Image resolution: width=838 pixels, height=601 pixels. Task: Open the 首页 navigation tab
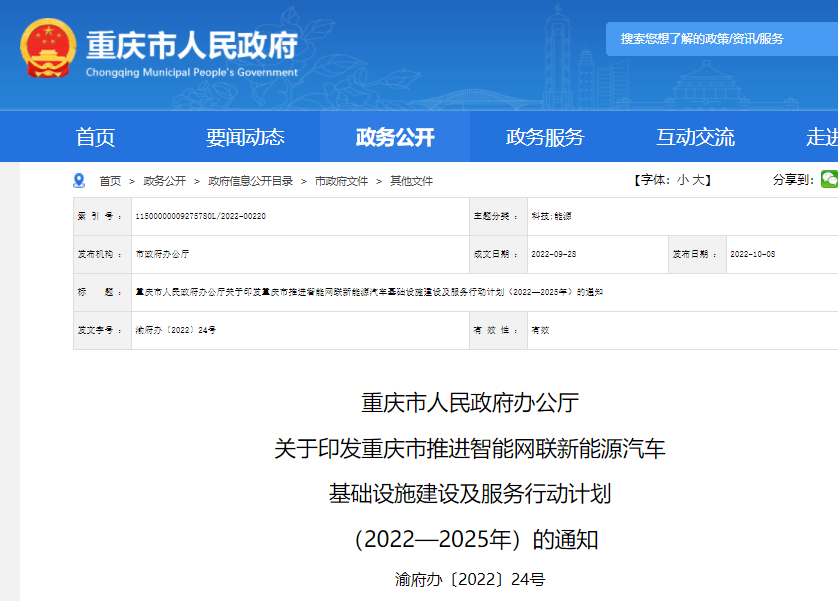click(95, 137)
